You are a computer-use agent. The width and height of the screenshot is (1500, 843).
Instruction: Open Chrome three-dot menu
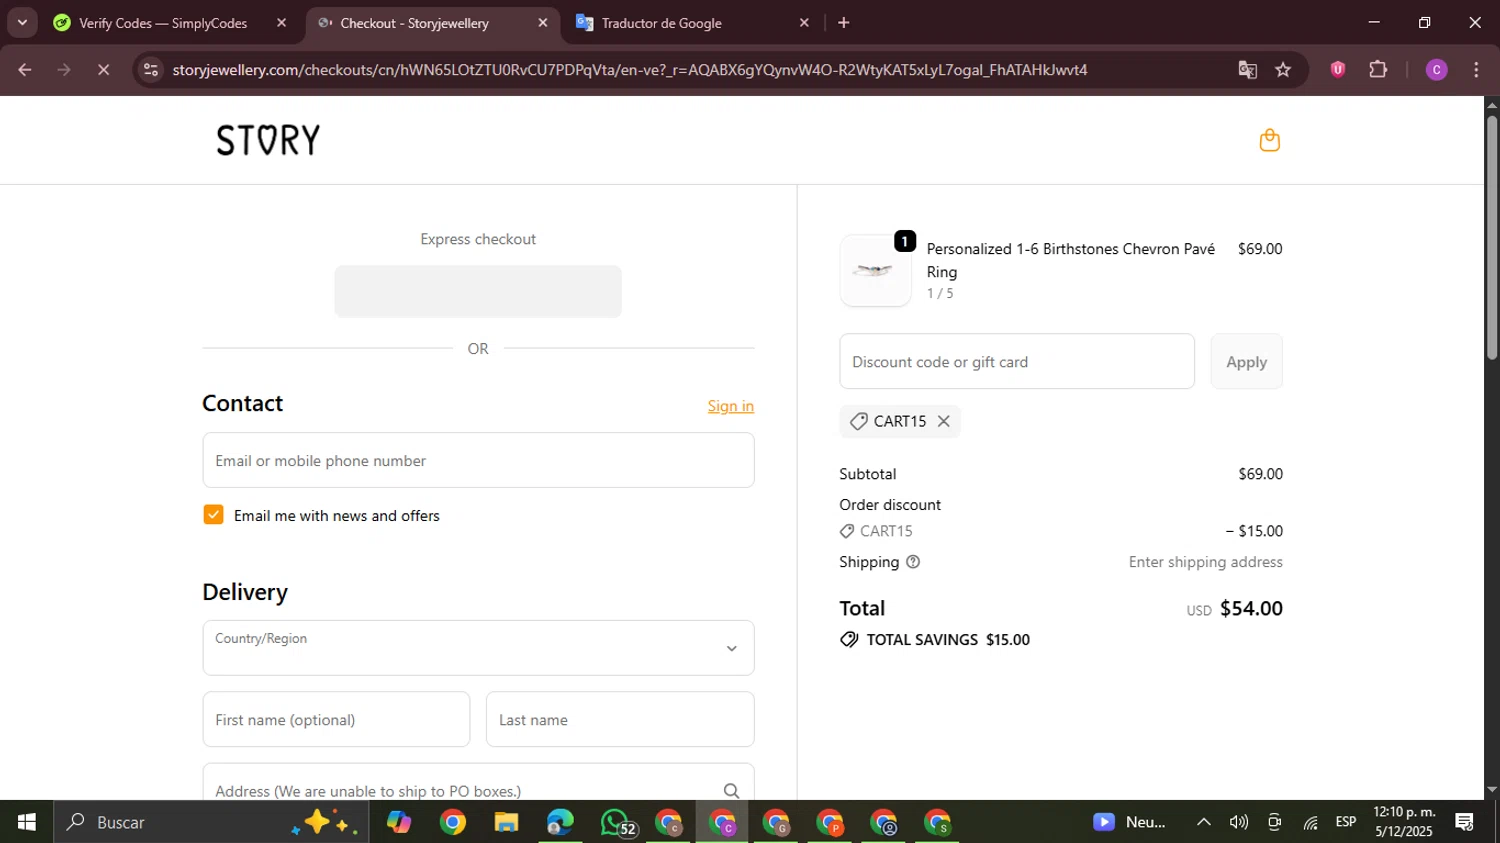[1476, 69]
